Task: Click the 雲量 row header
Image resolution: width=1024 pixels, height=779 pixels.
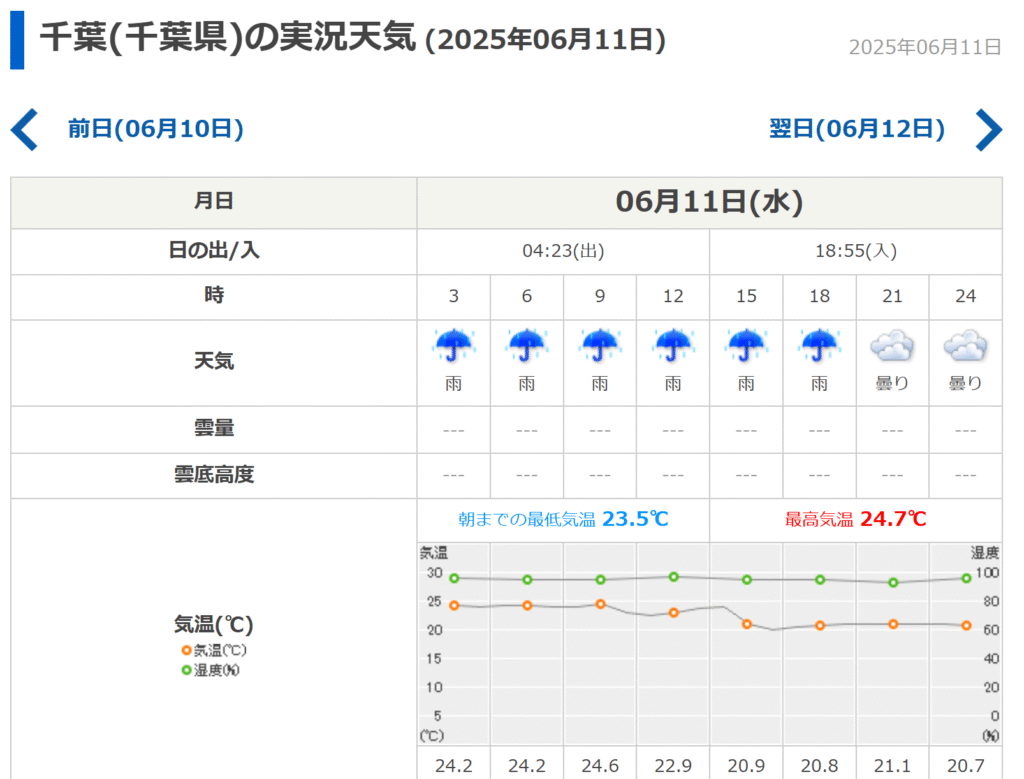Action: coord(214,428)
